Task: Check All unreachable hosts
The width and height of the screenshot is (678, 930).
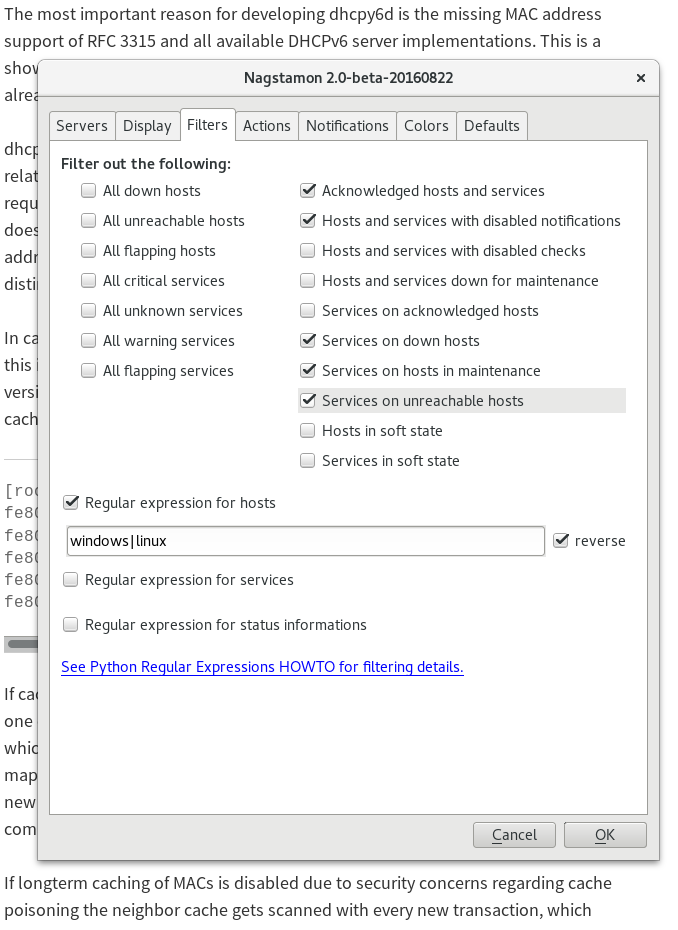Action: tap(89, 221)
